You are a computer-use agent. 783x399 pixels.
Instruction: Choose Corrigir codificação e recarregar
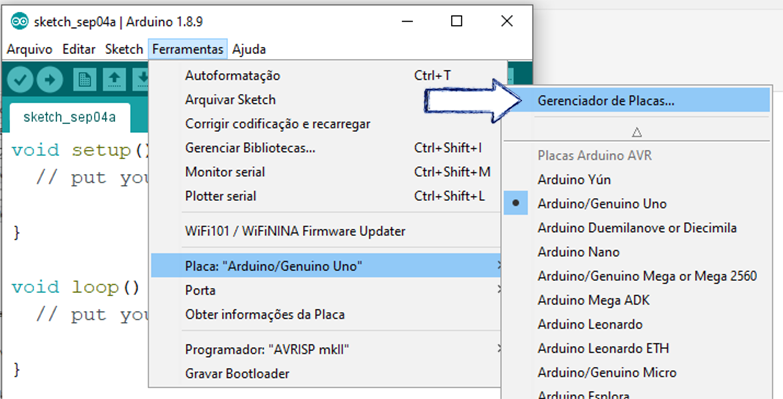pos(326,123)
